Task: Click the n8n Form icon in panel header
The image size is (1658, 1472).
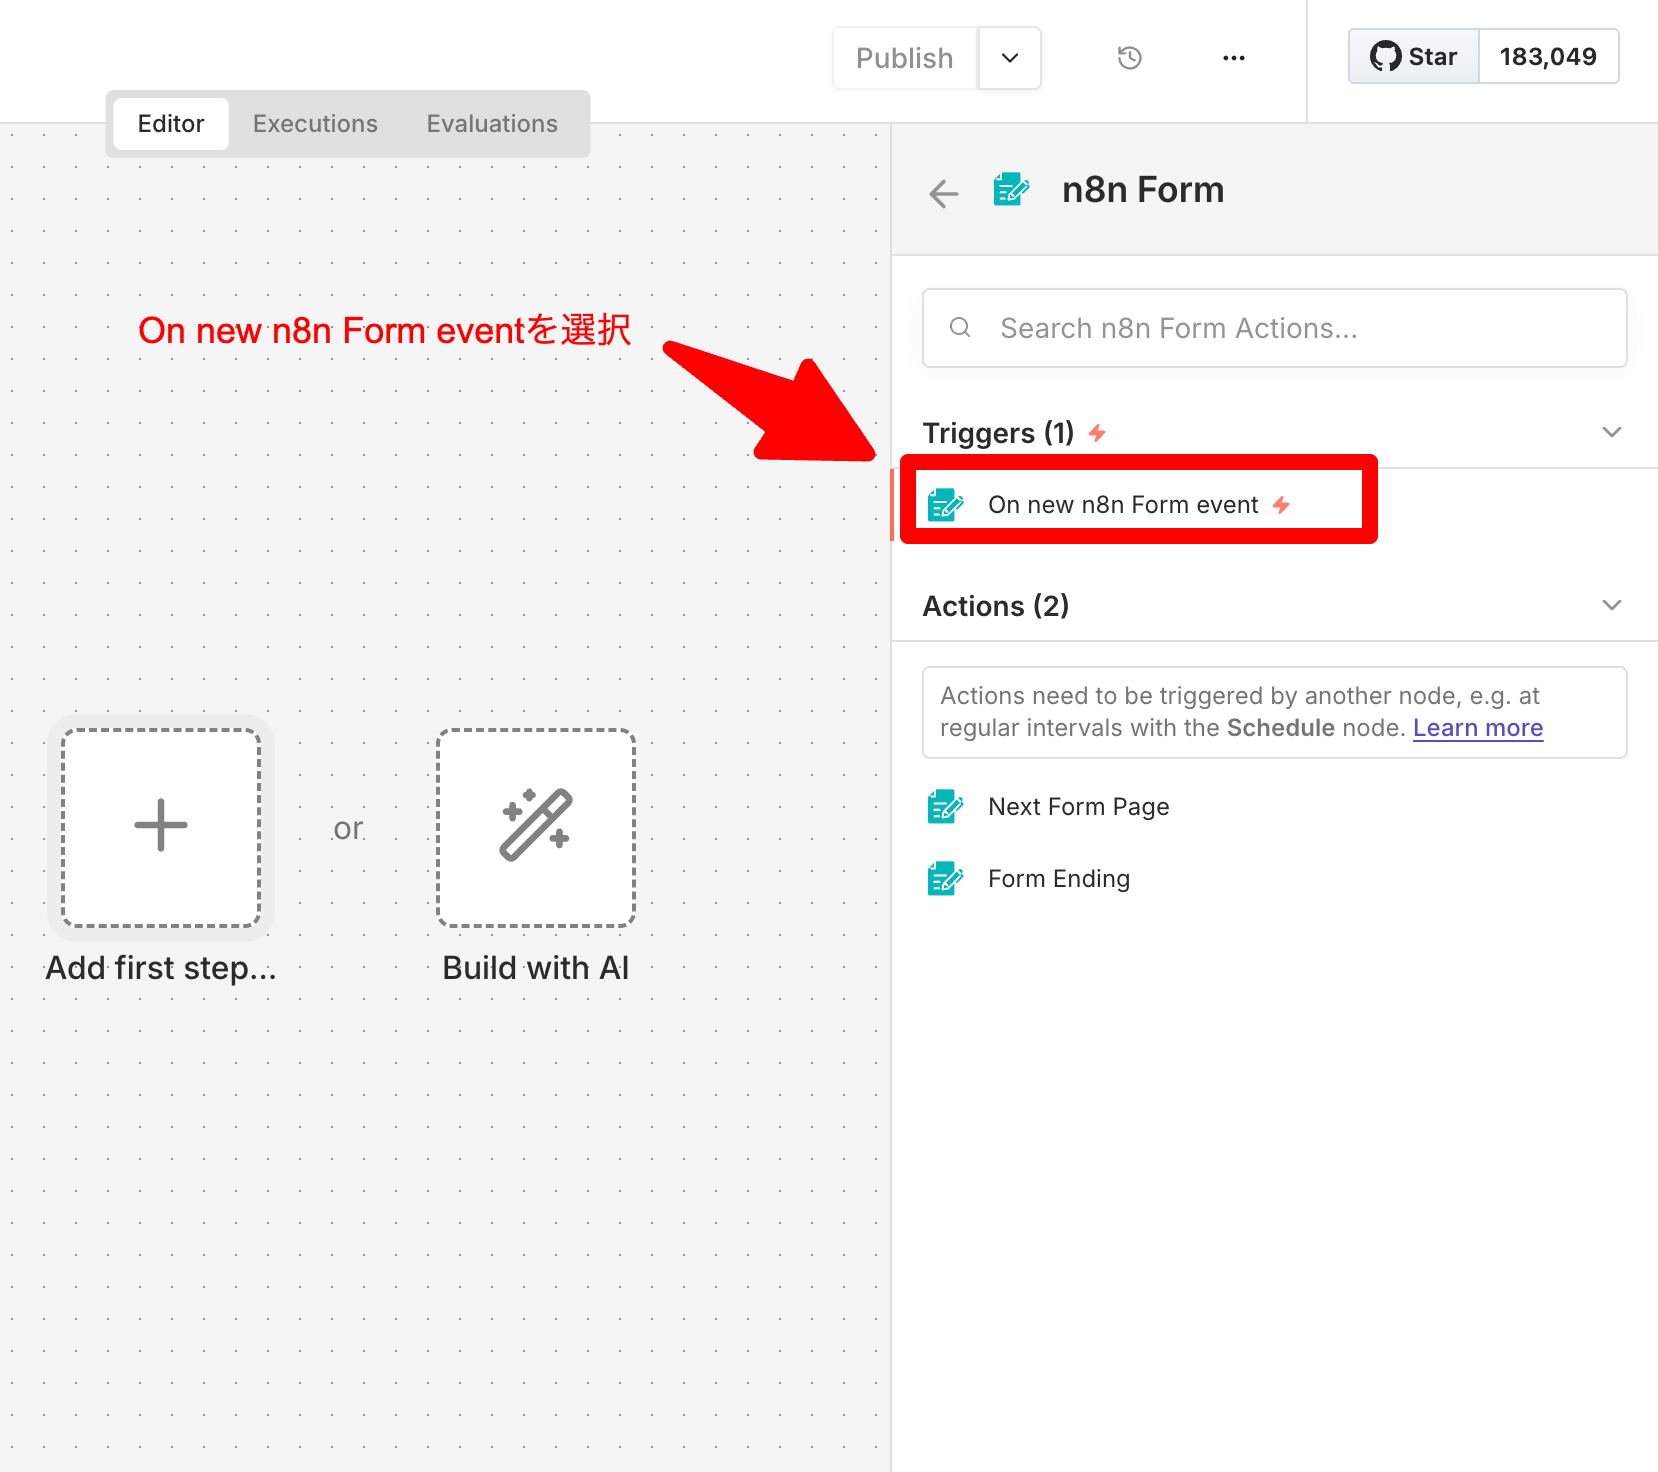Action: point(1010,189)
